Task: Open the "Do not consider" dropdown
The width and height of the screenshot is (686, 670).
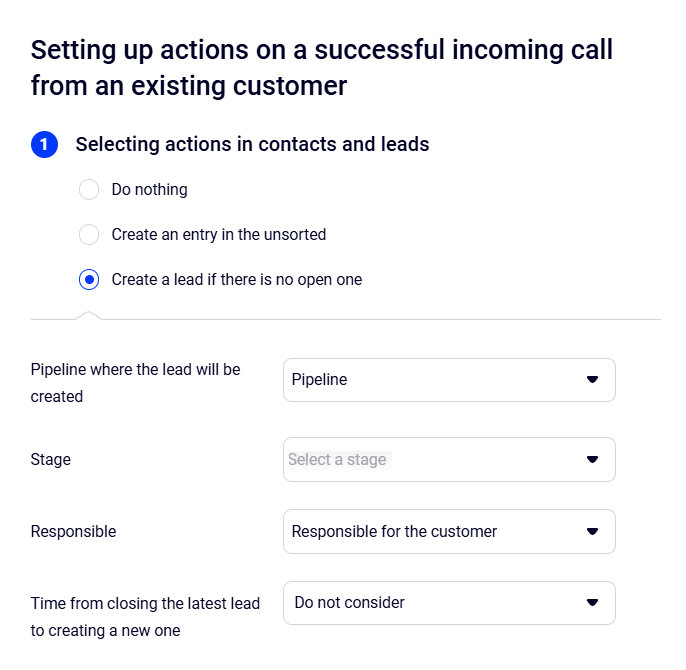Action: [x=448, y=603]
